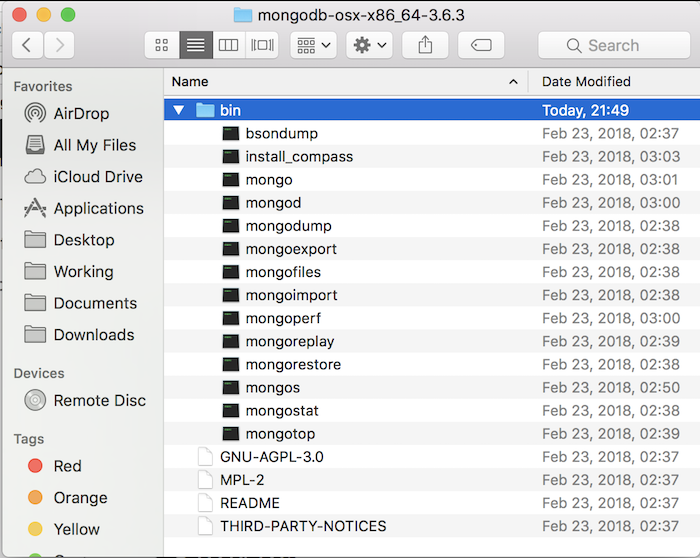Select the bsondump executable icon
The width and height of the screenshot is (700, 558).
(231, 133)
